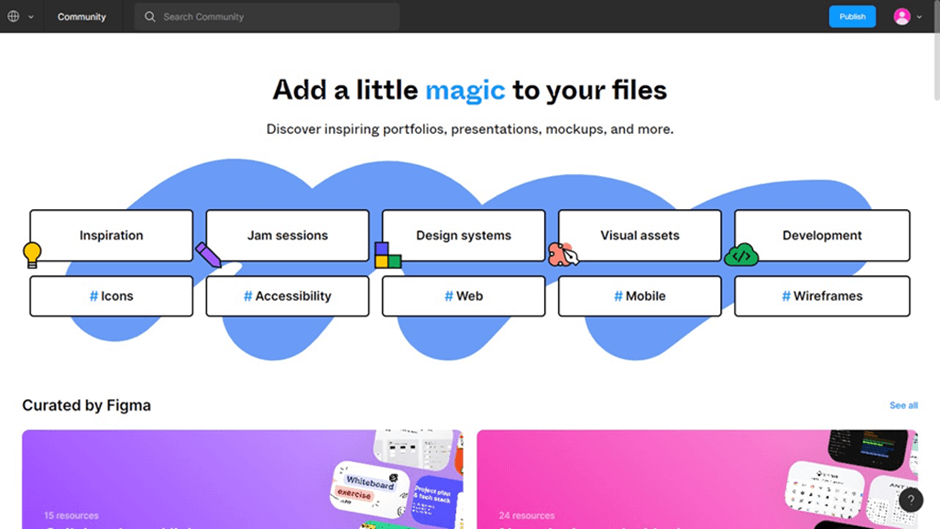Click the colored blocks design systems icon
This screenshot has width=940, height=529.
(x=388, y=255)
